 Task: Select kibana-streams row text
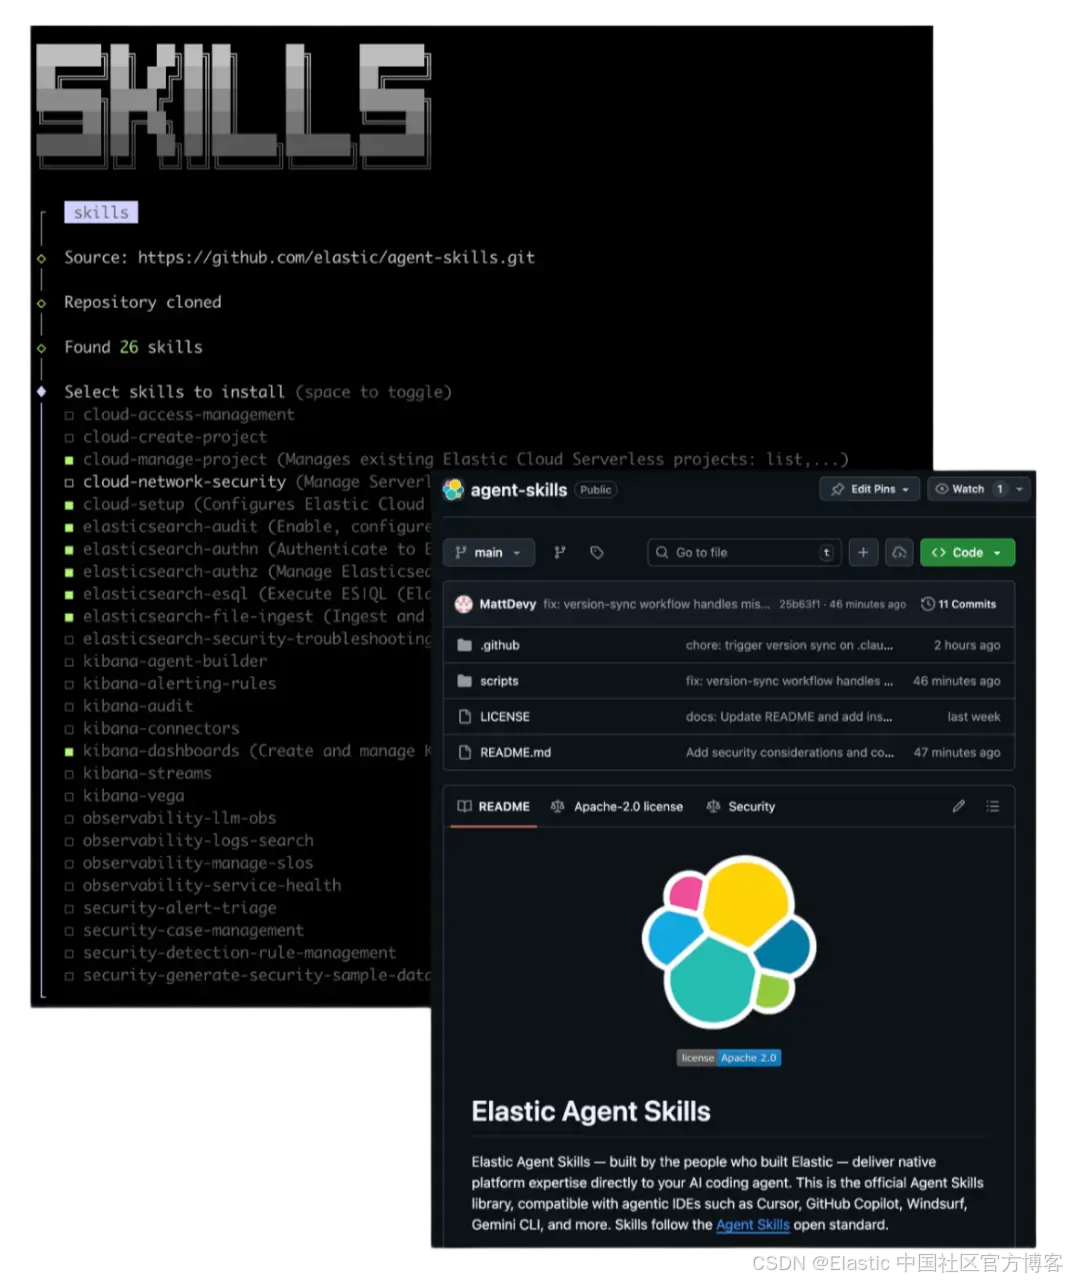coord(147,774)
